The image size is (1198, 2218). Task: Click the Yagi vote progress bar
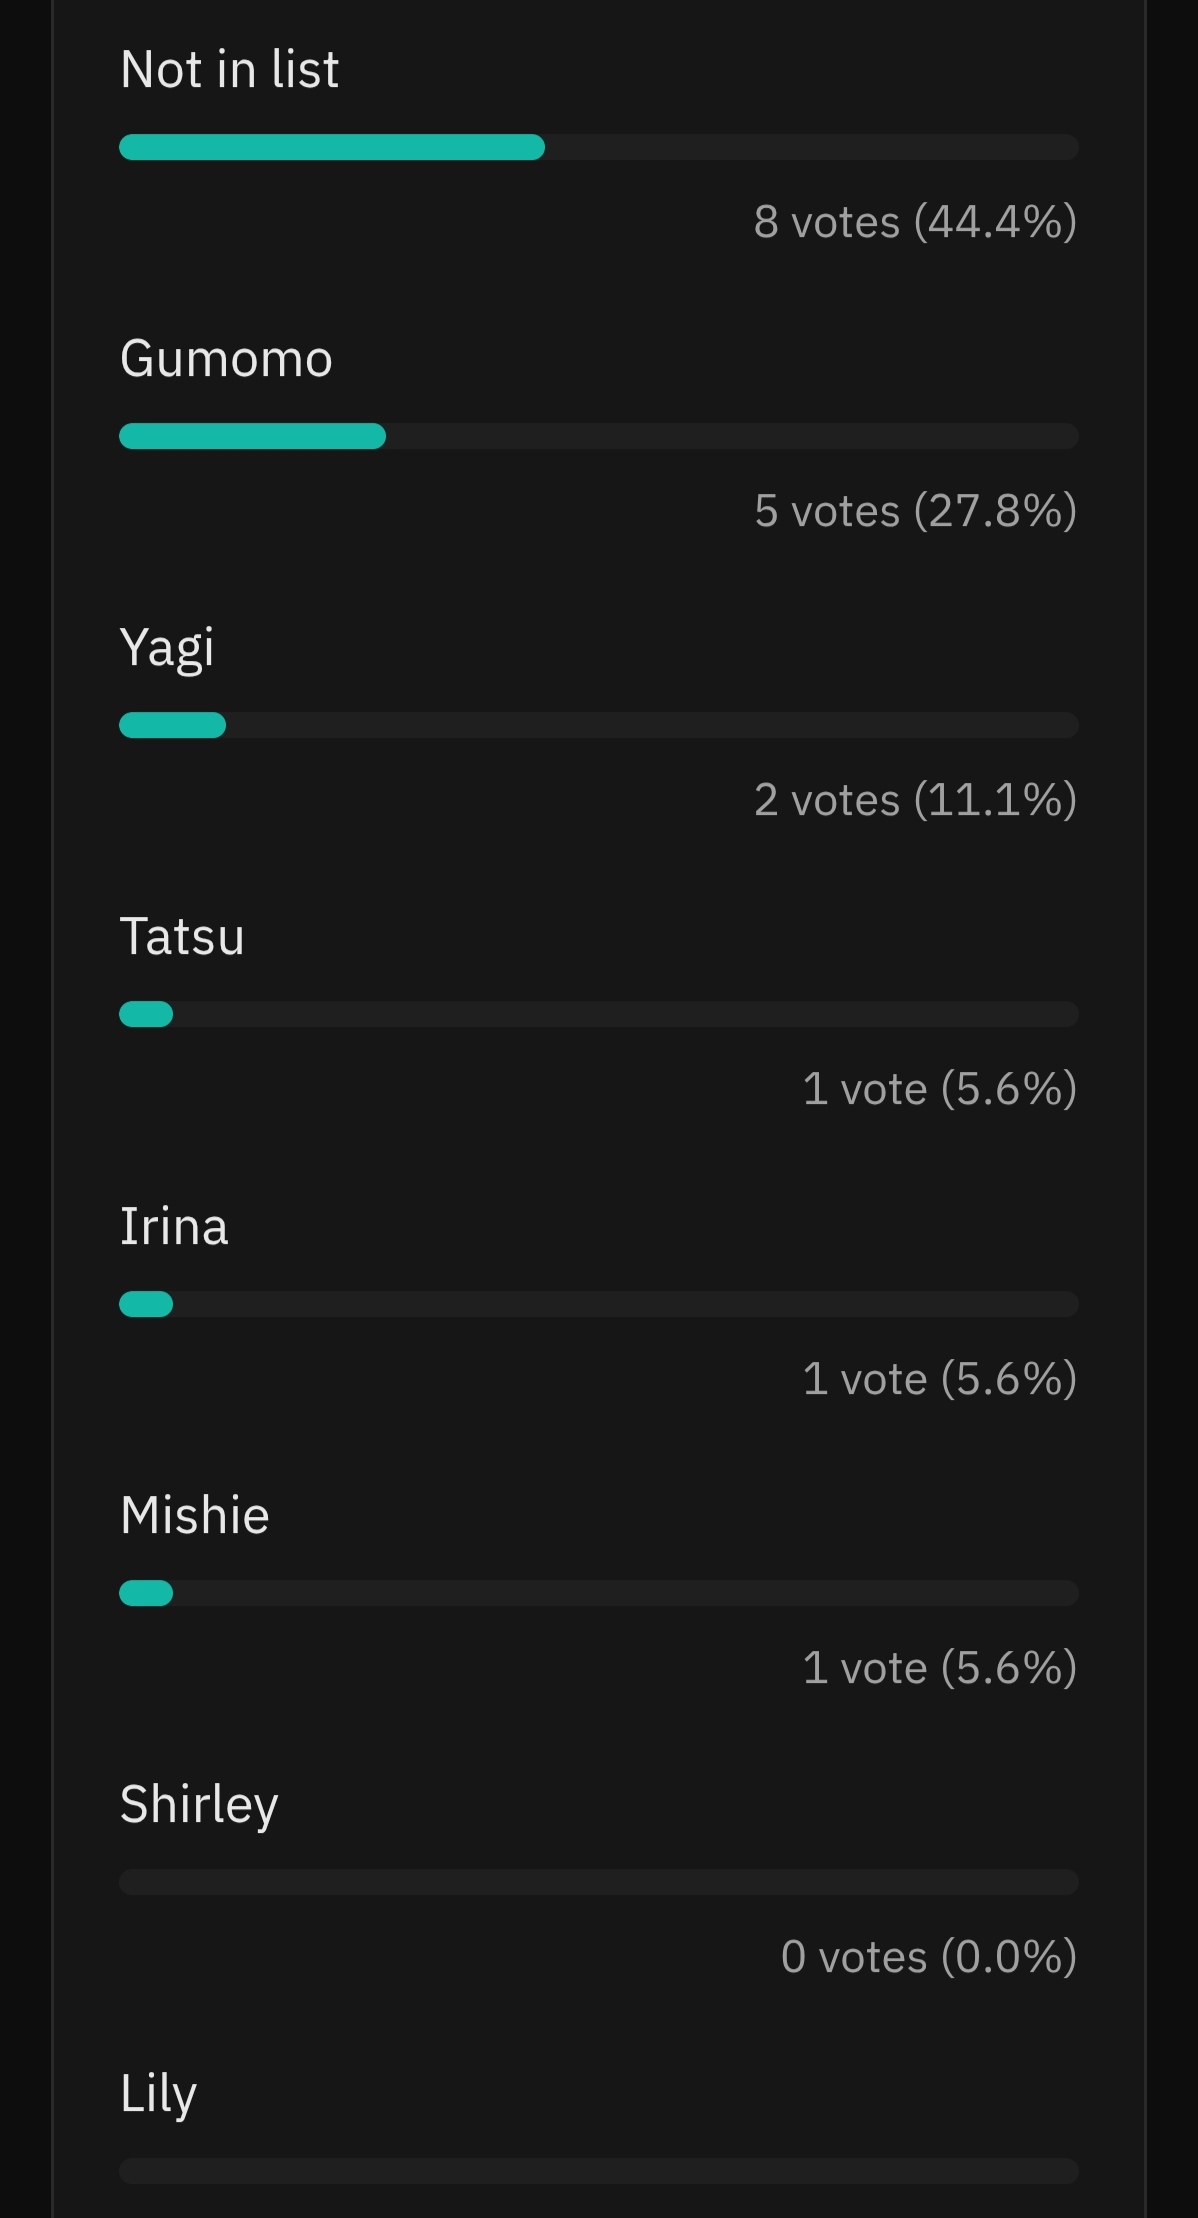coord(599,725)
